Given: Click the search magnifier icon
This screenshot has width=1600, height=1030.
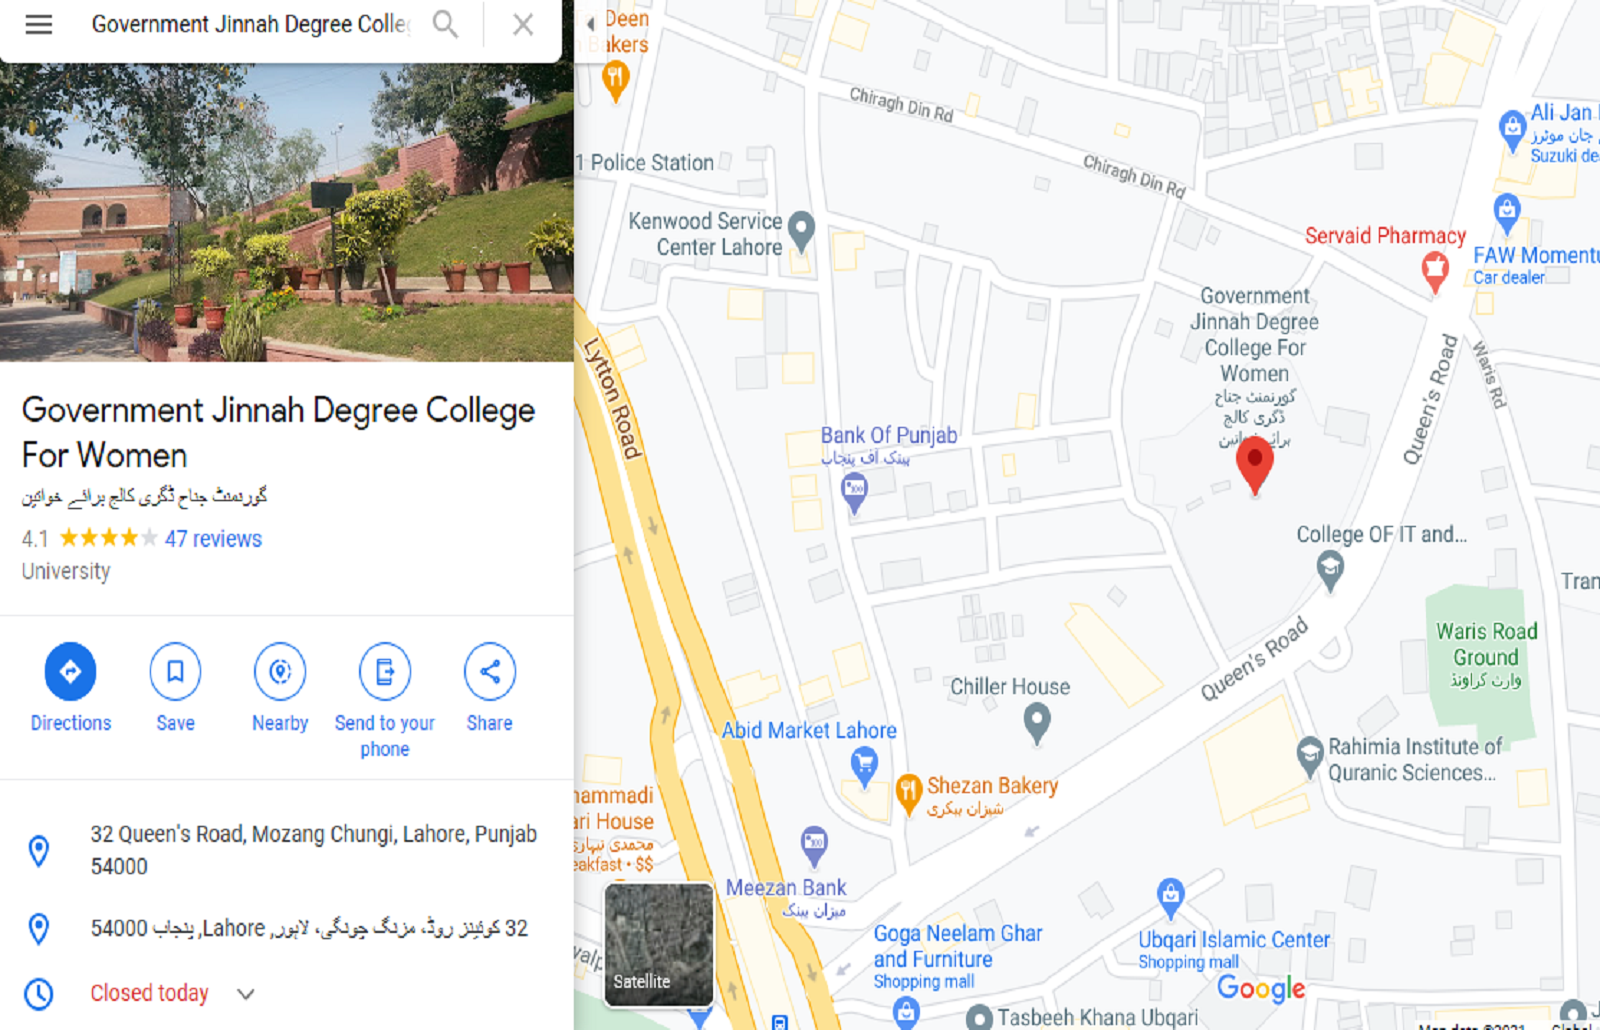Looking at the screenshot, I should pyautogui.click(x=445, y=24).
